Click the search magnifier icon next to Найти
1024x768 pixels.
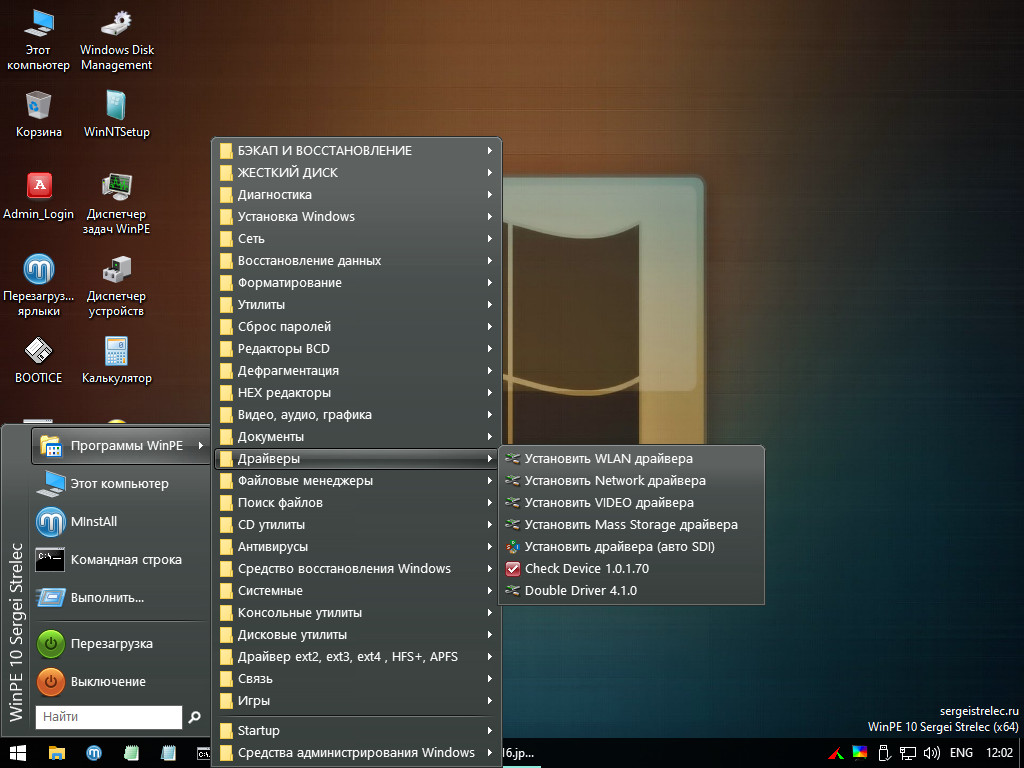pyautogui.click(x=195, y=717)
